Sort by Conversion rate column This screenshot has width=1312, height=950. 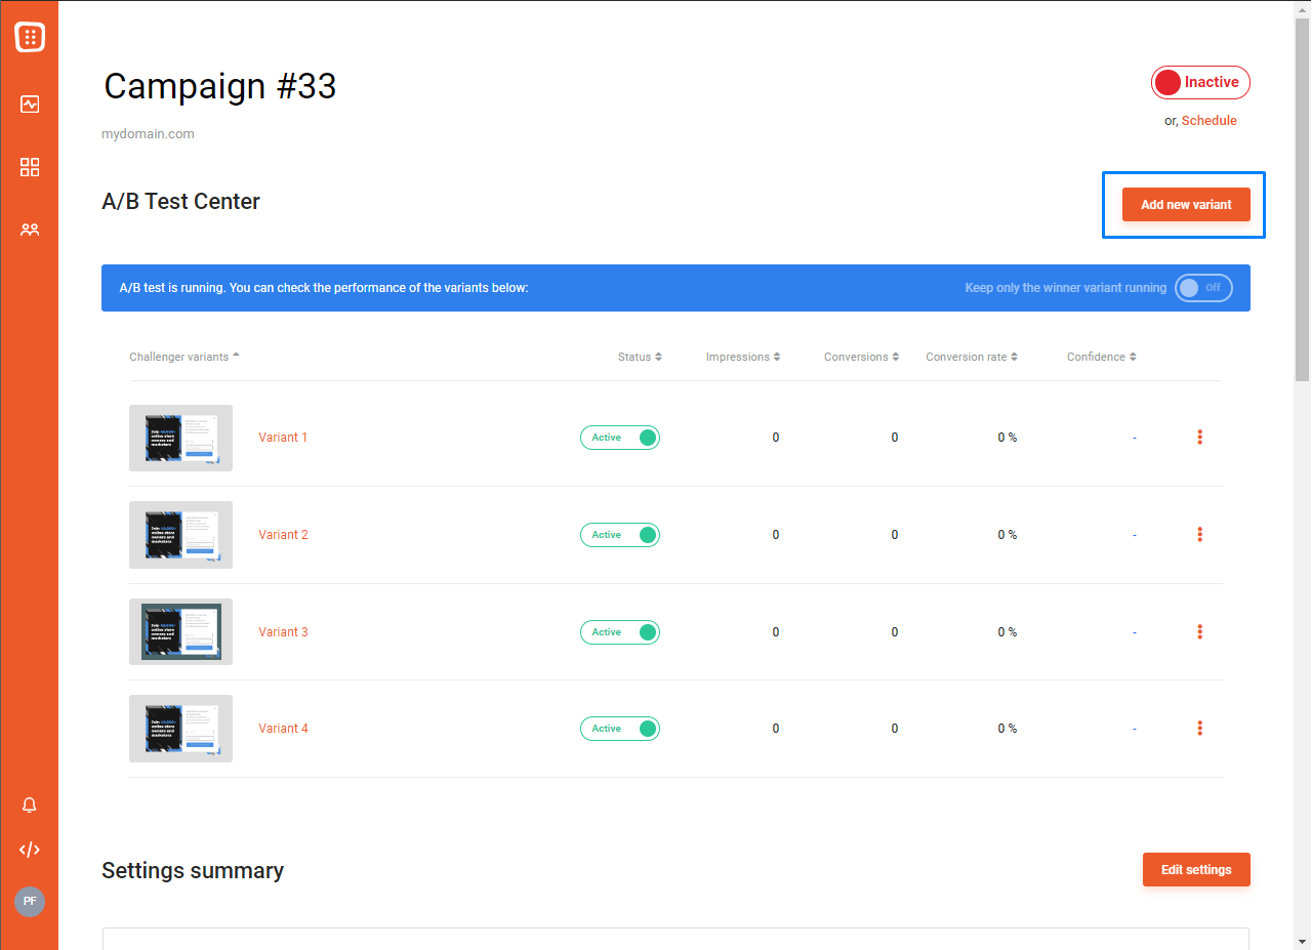[x=972, y=357]
